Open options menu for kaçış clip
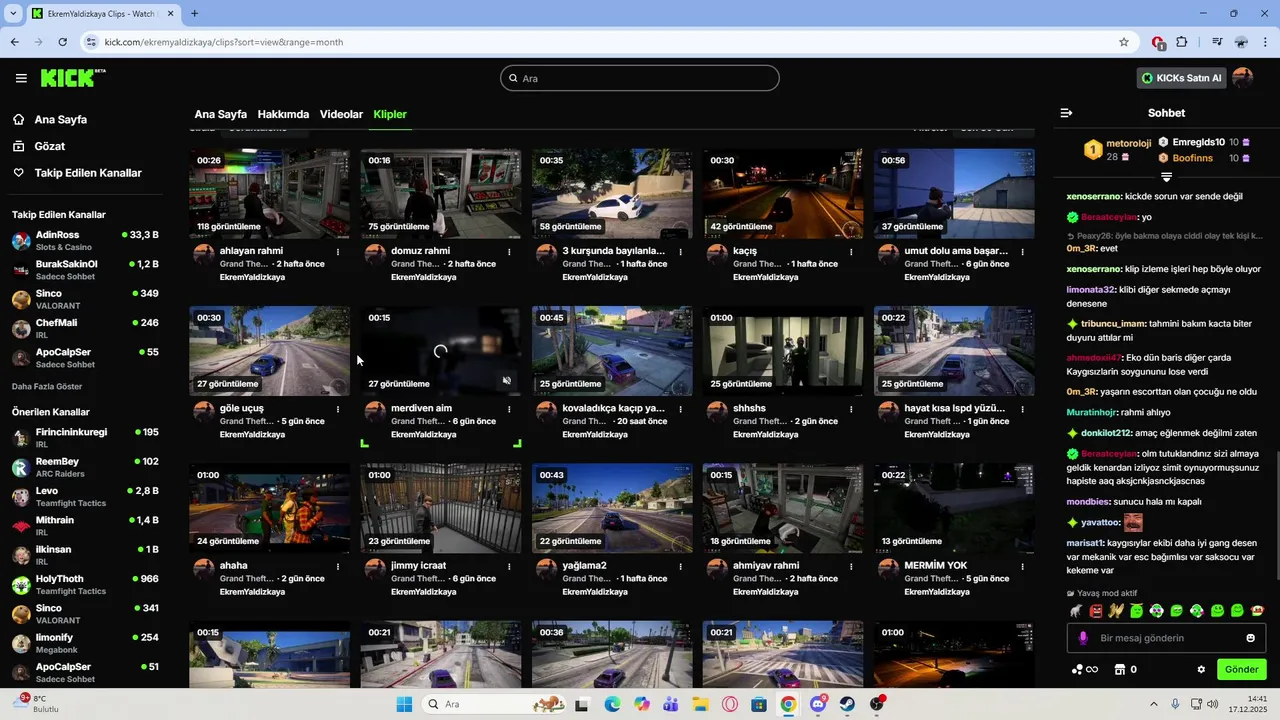 coord(851,251)
